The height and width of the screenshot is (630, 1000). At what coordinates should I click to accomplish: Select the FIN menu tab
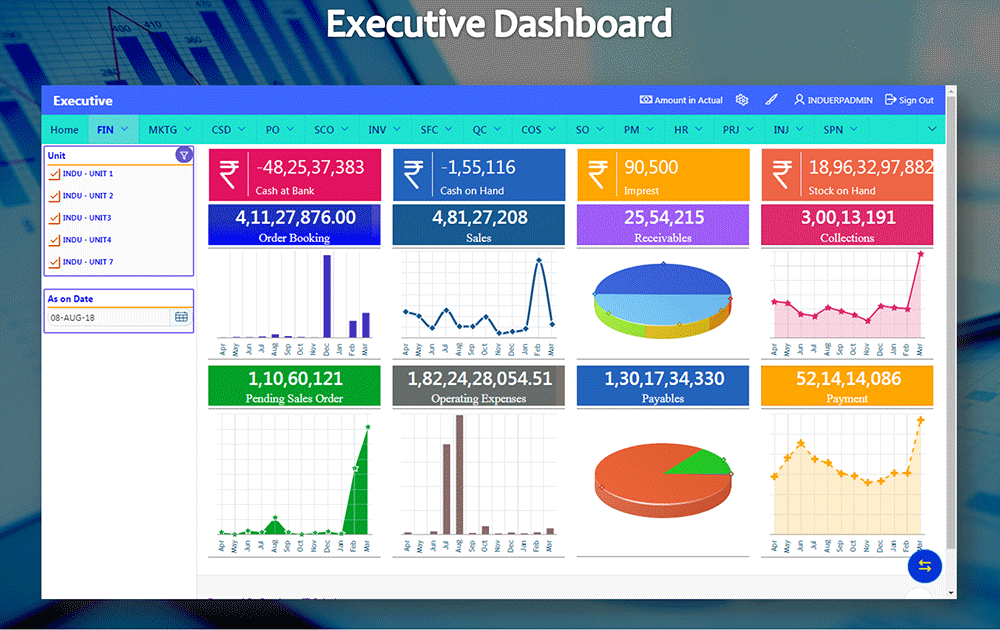(x=112, y=130)
